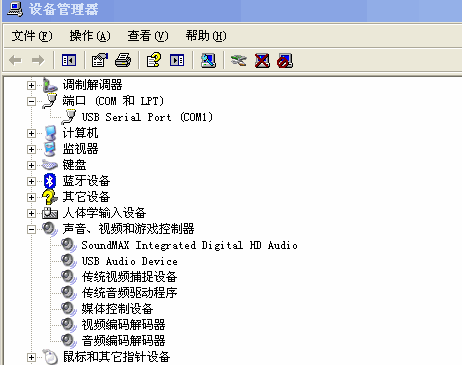Open the 文件(F) menu
462x365 pixels.
pos(32,36)
